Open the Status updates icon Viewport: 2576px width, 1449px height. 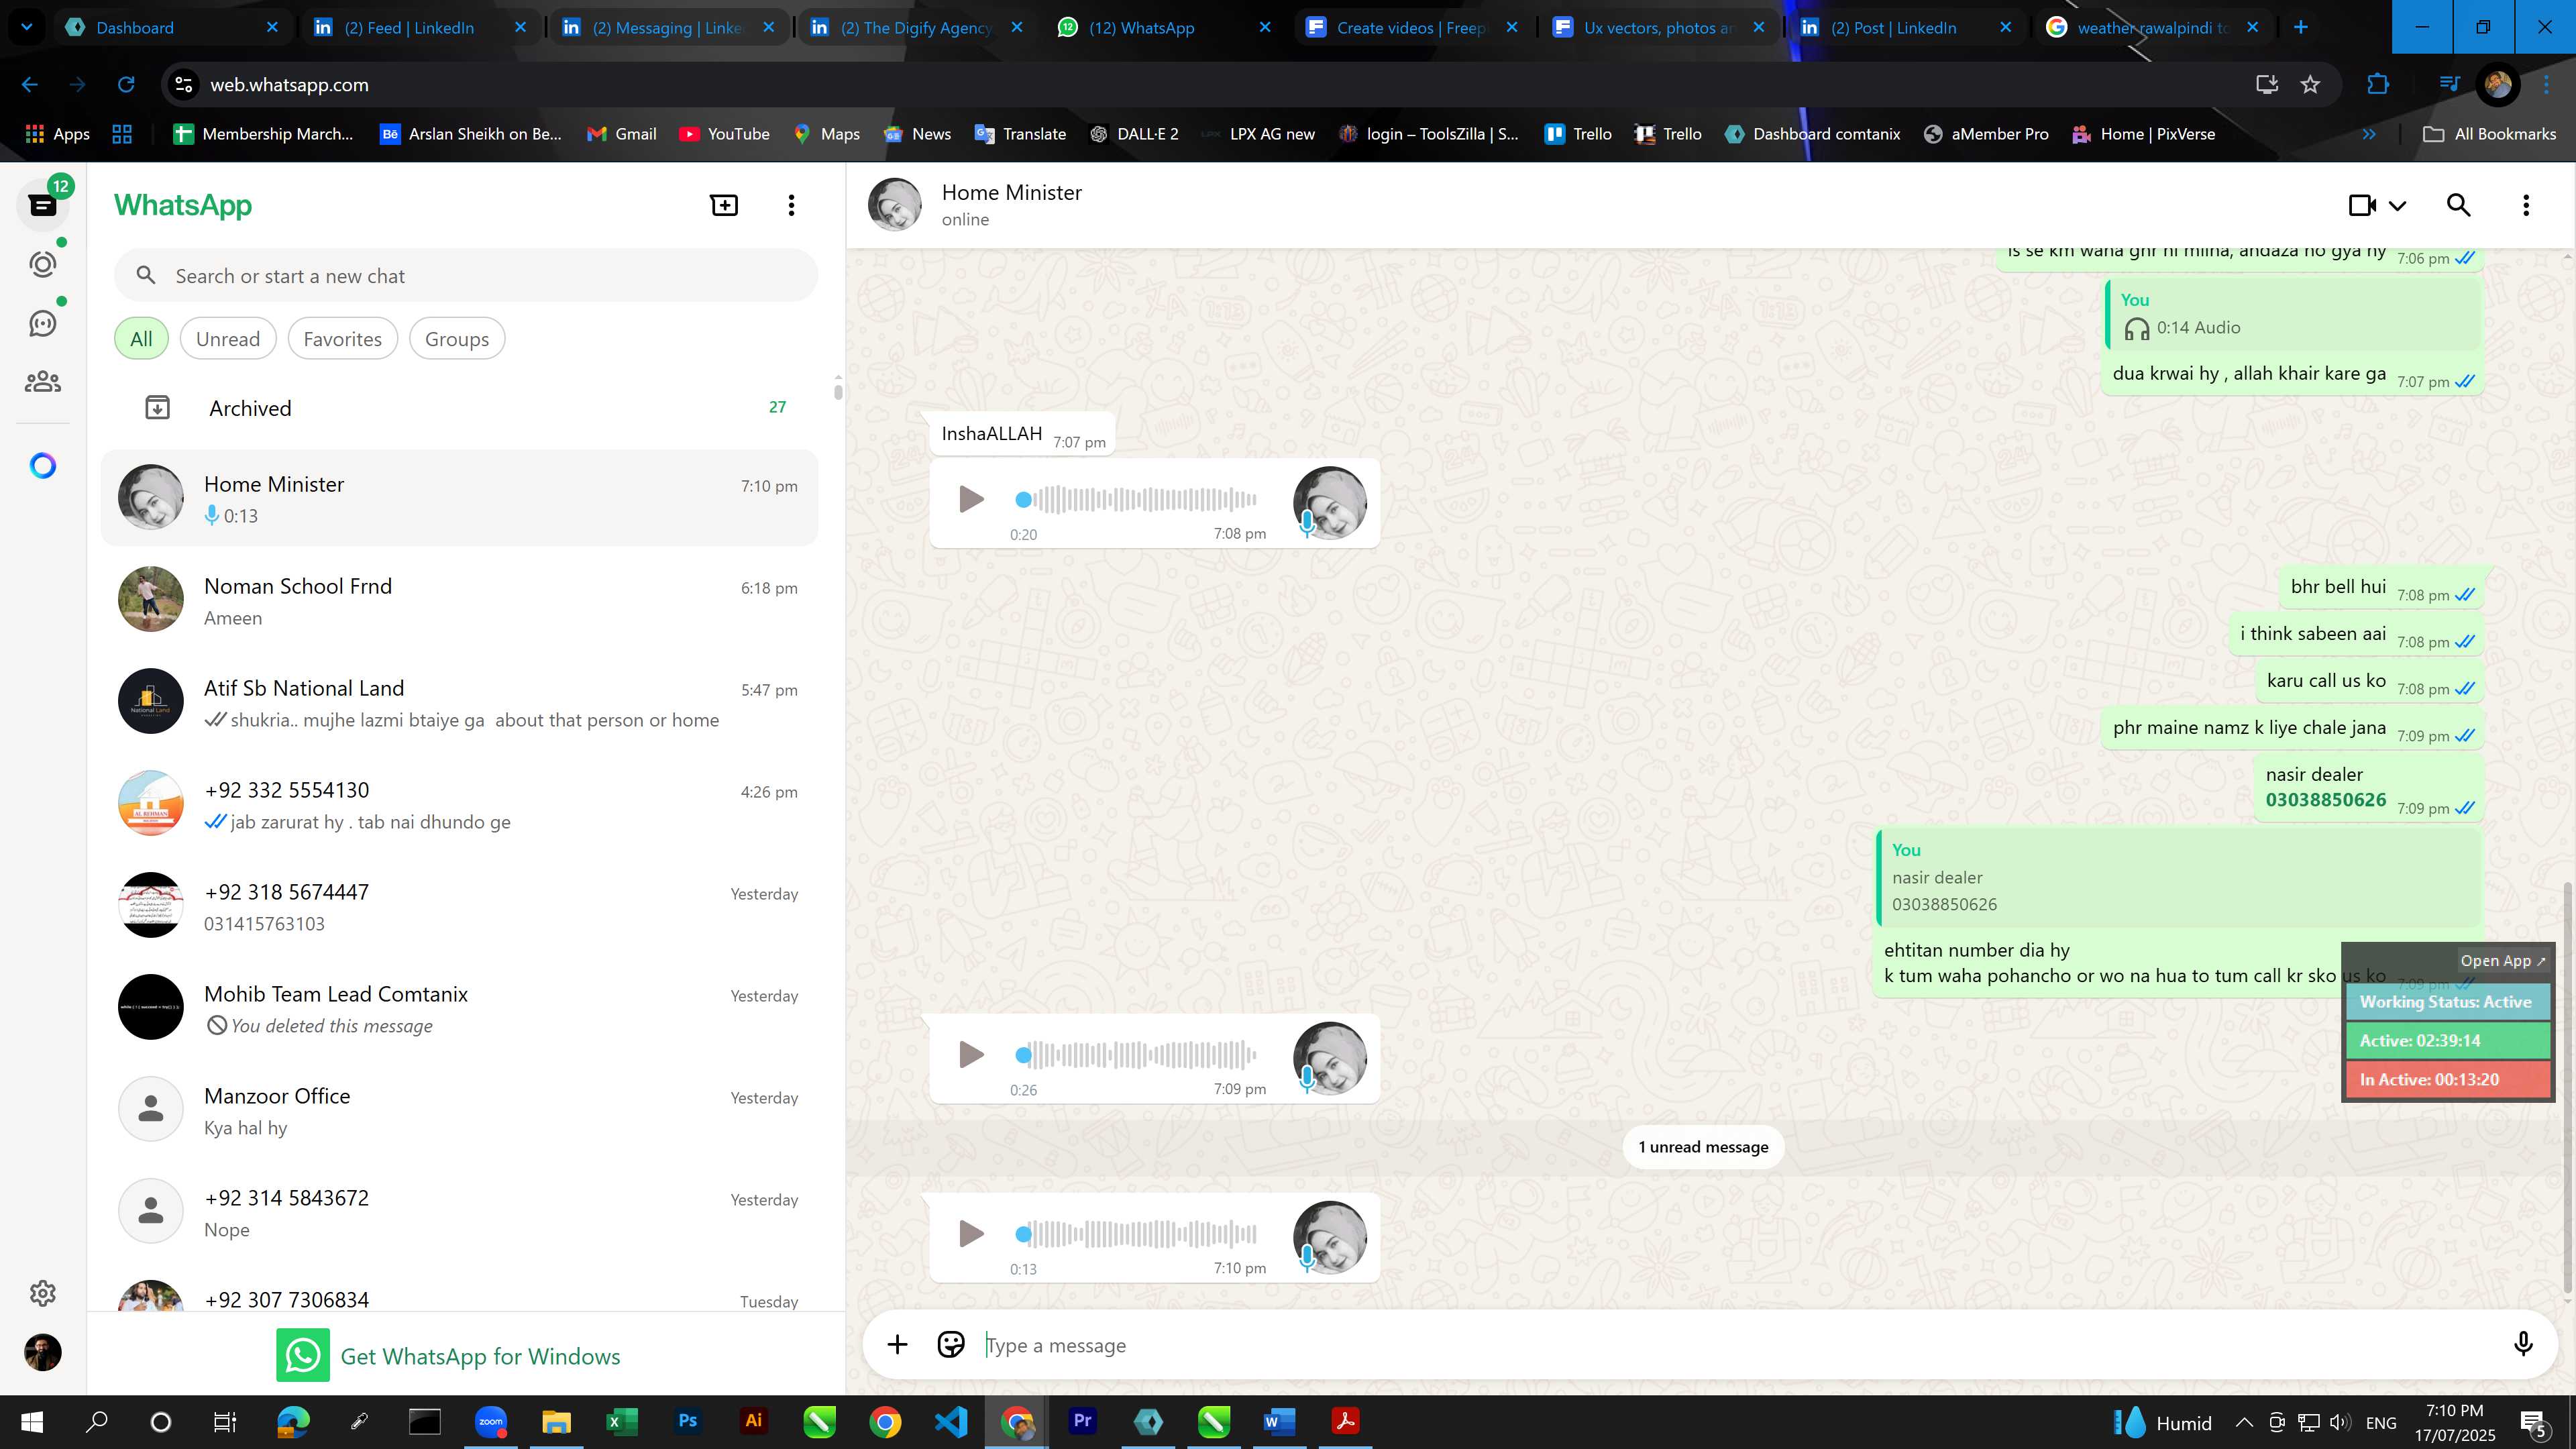pos(42,264)
